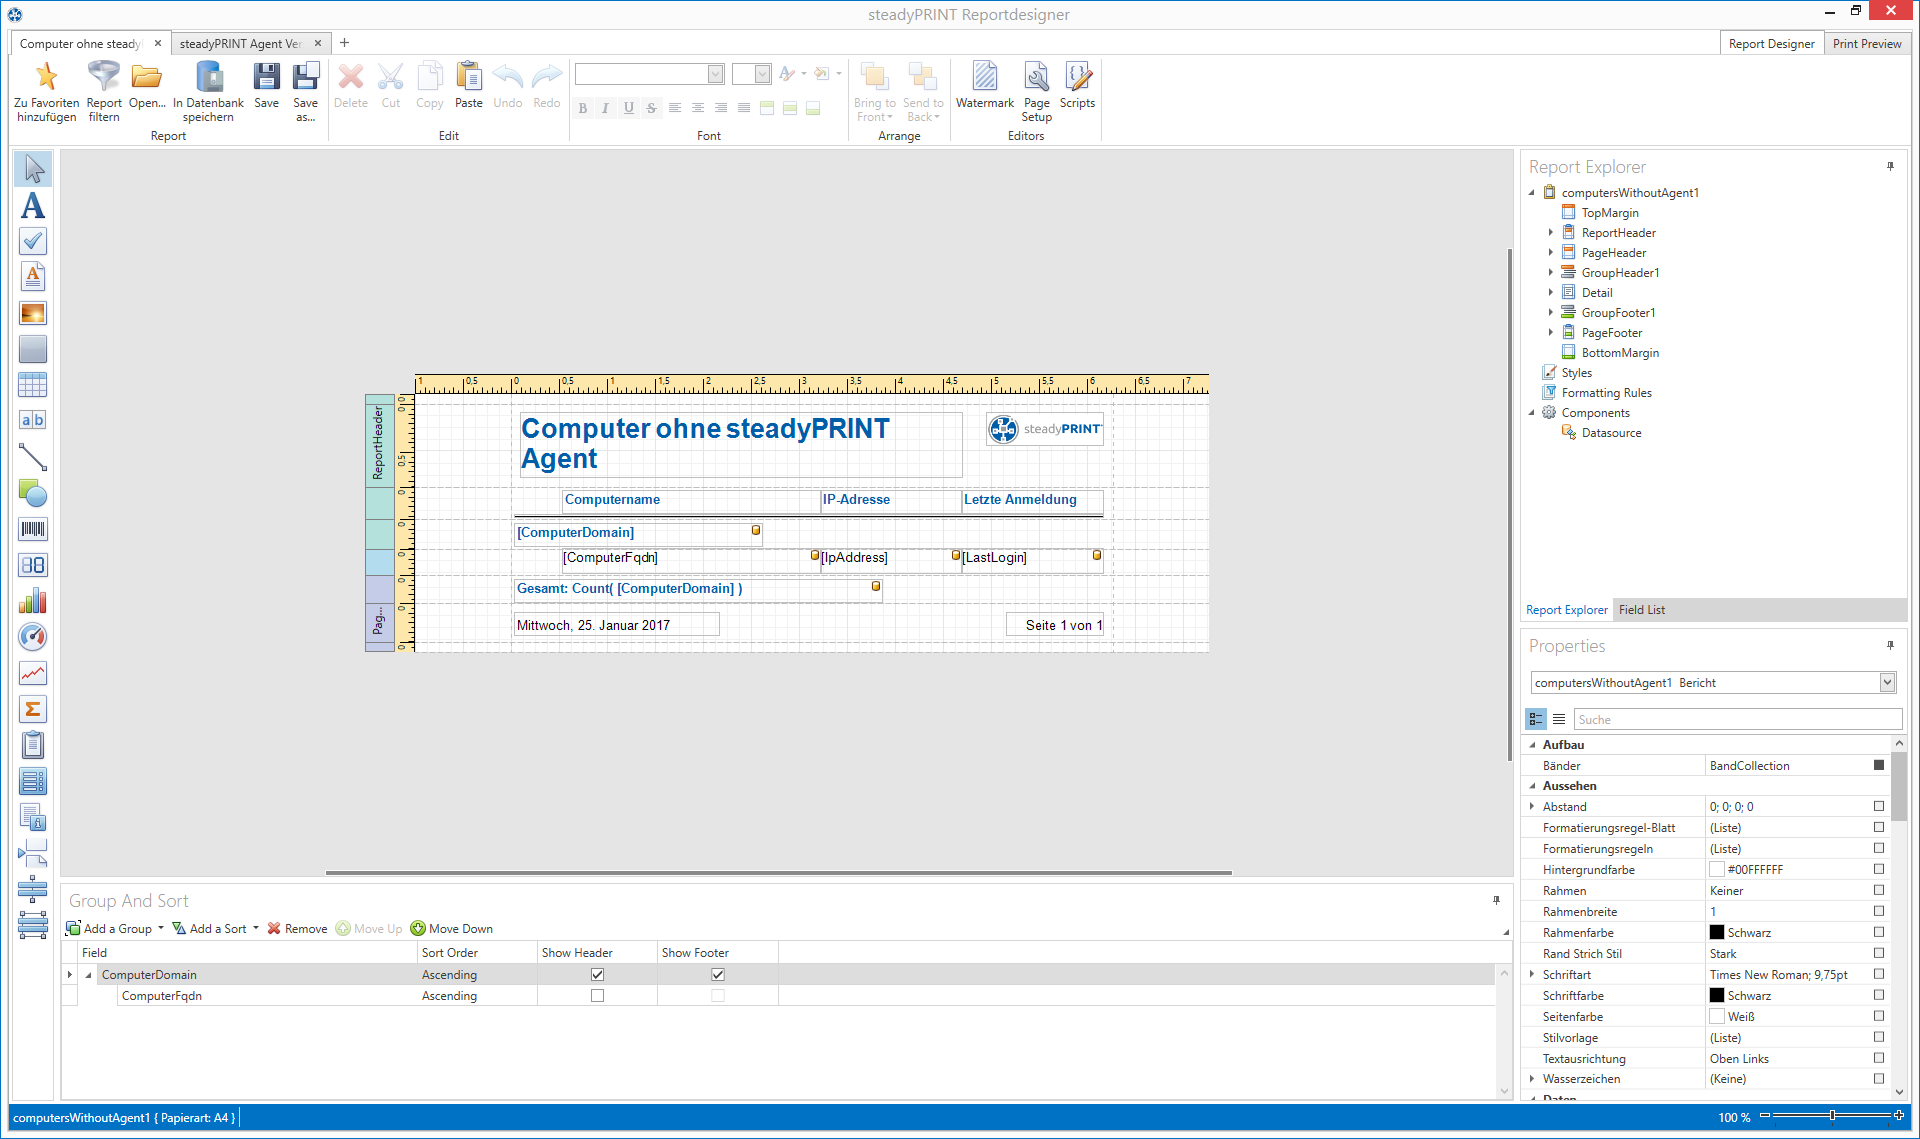Click Report filtern funnel icon
Screen dimensions: 1920x1139
click(x=104, y=77)
